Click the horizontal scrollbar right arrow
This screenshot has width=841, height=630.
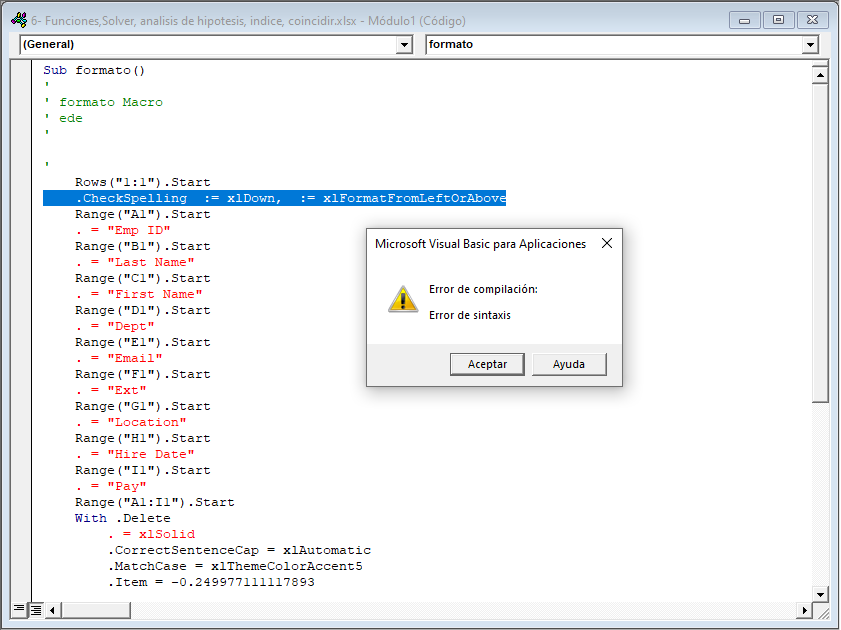(805, 609)
